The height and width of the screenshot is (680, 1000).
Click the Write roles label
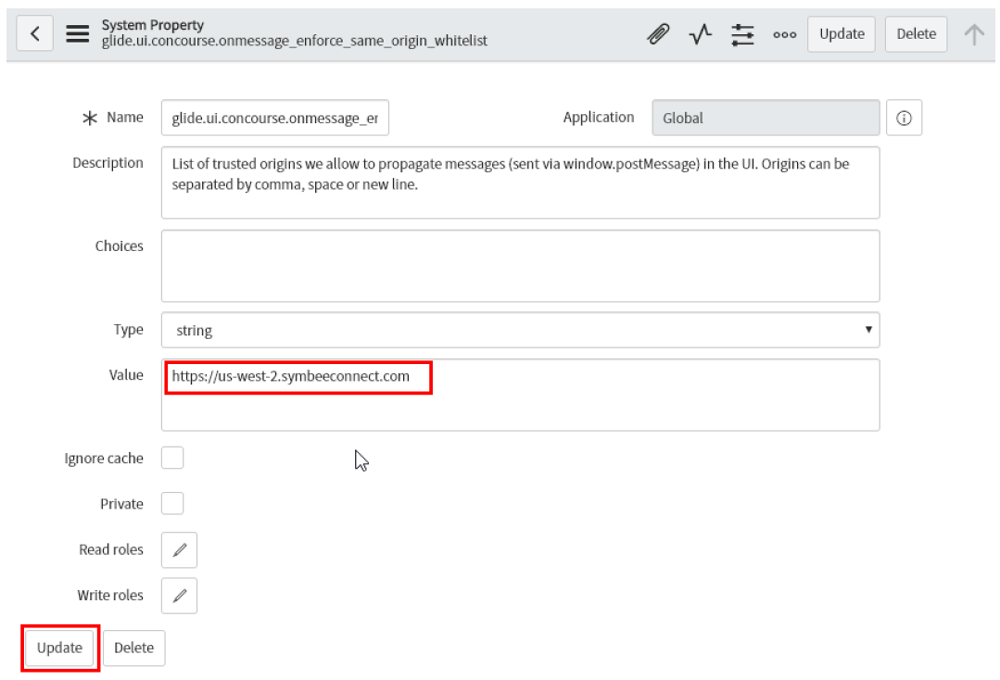110,595
